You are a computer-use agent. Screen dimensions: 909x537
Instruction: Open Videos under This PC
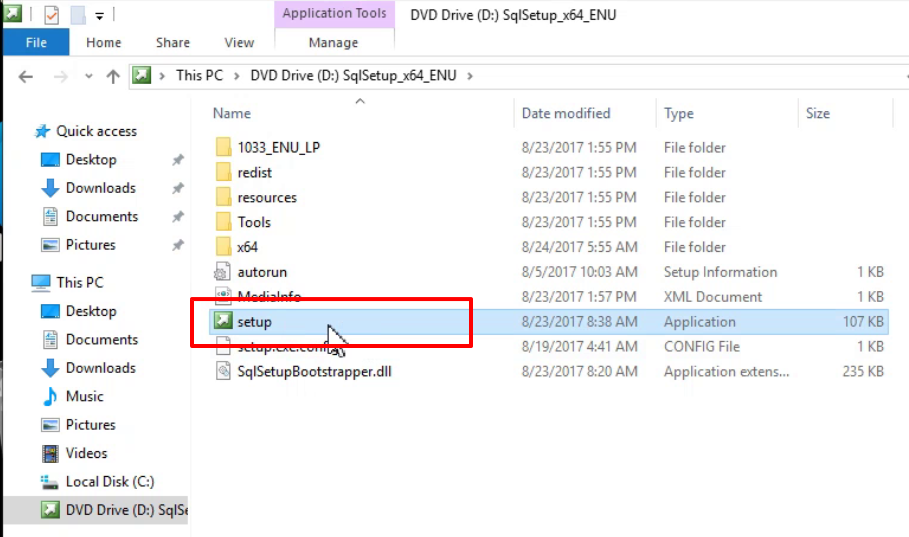pyautogui.click(x=86, y=453)
